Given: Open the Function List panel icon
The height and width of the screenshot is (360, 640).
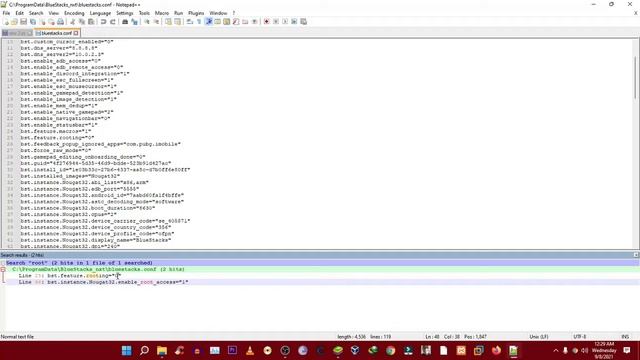Looking at the screenshot, I should [x=236, y=22].
